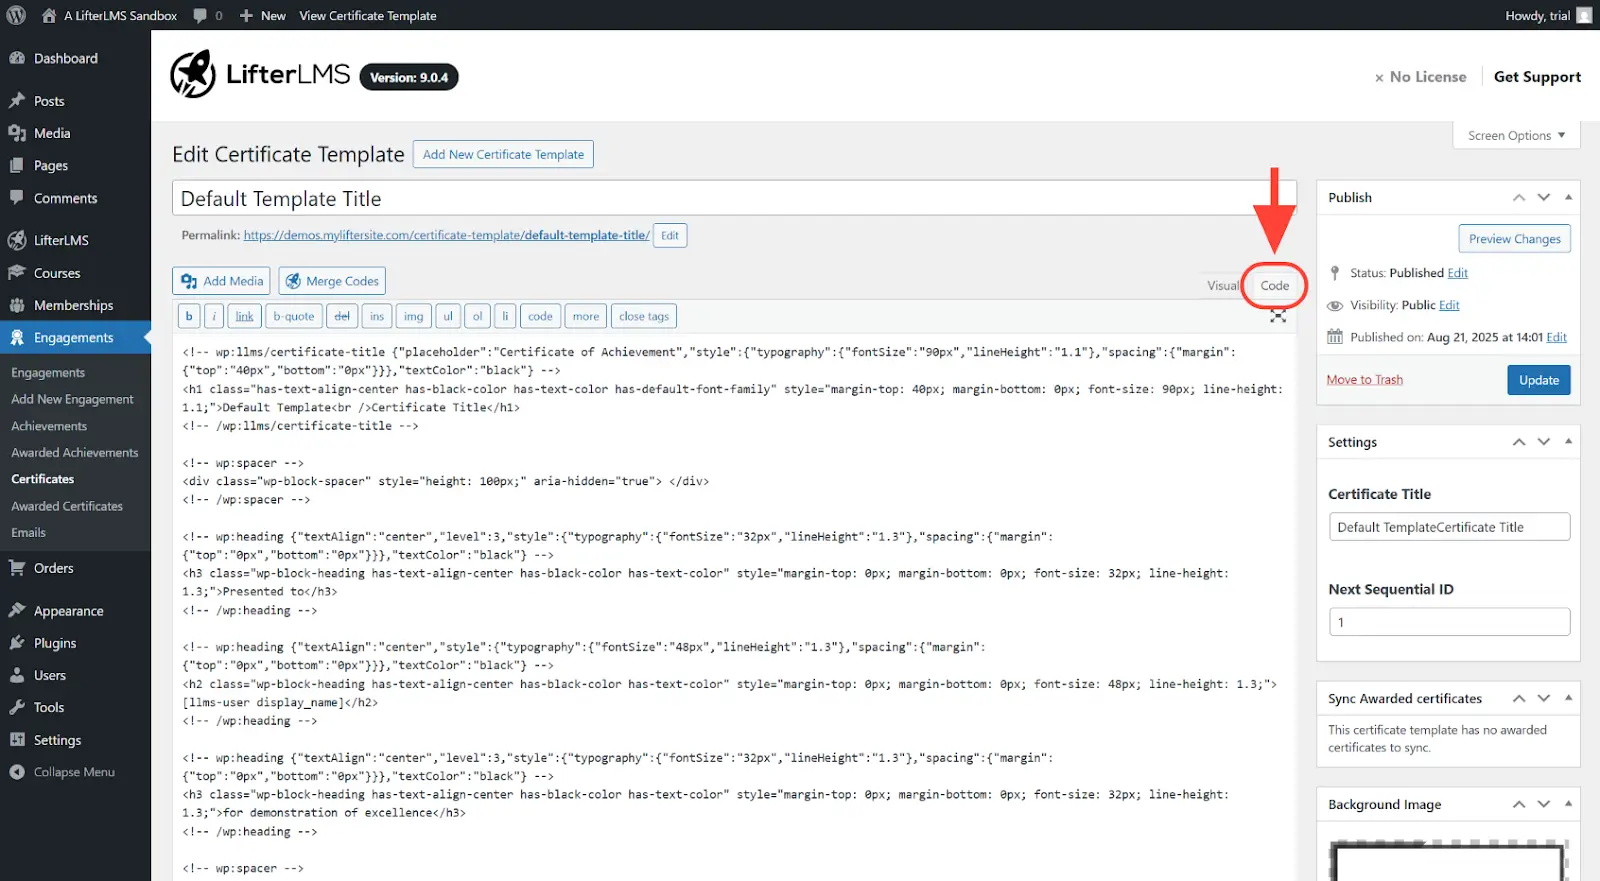
Task: Open Posts in the sidebar
Action: [x=49, y=101]
